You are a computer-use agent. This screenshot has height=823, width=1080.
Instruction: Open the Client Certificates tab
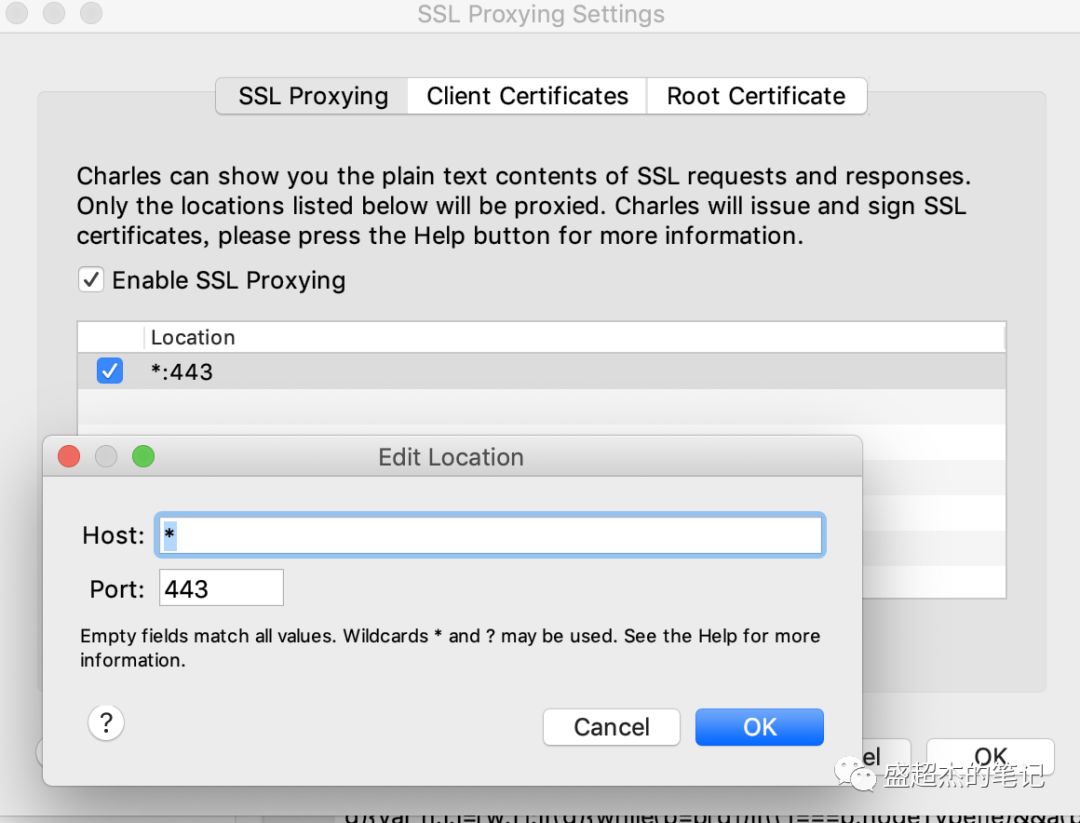point(527,96)
